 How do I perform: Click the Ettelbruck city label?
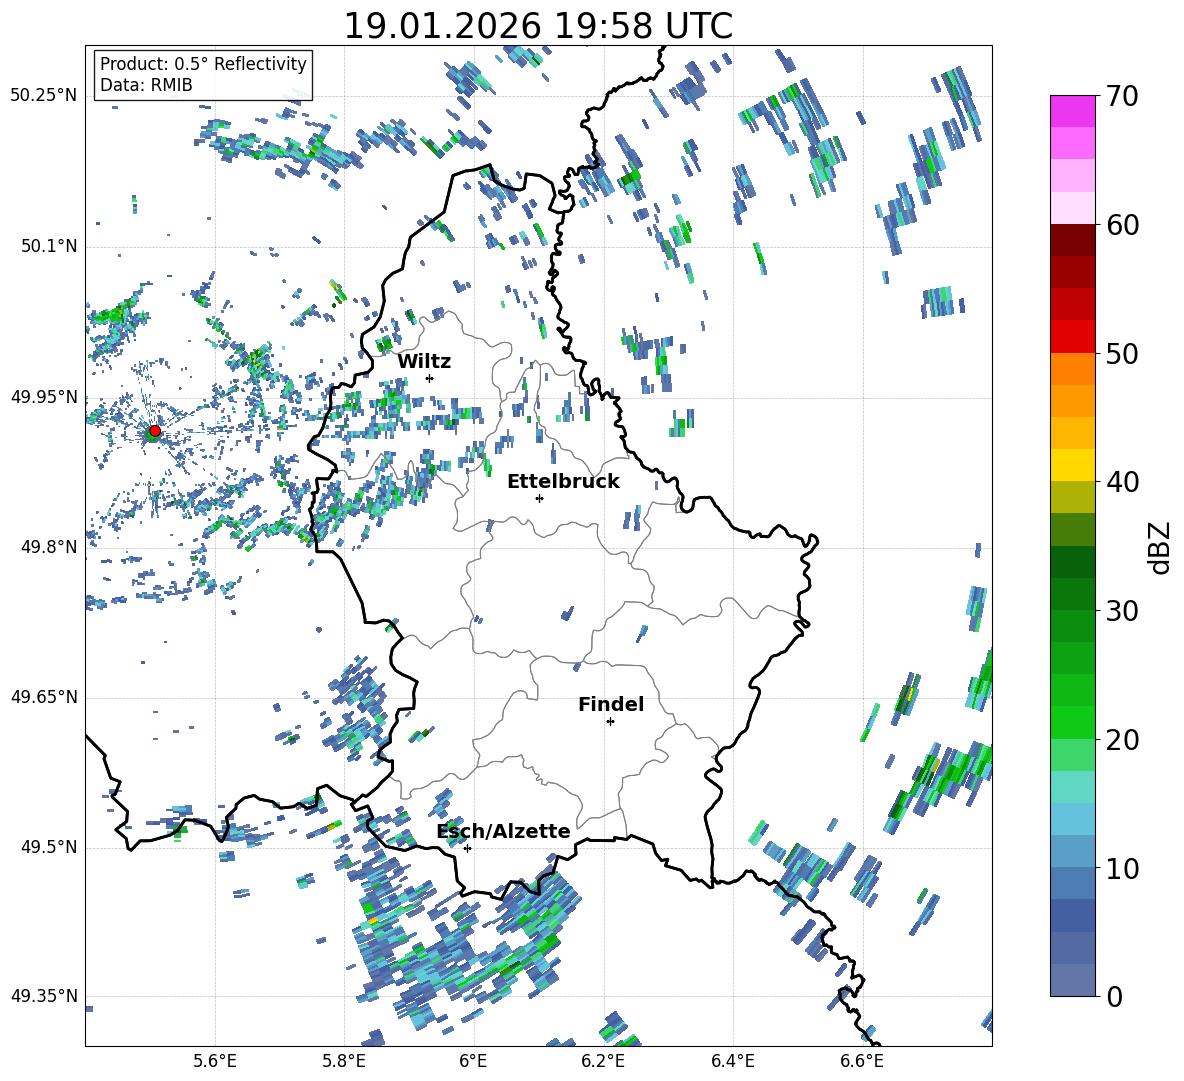tap(563, 482)
